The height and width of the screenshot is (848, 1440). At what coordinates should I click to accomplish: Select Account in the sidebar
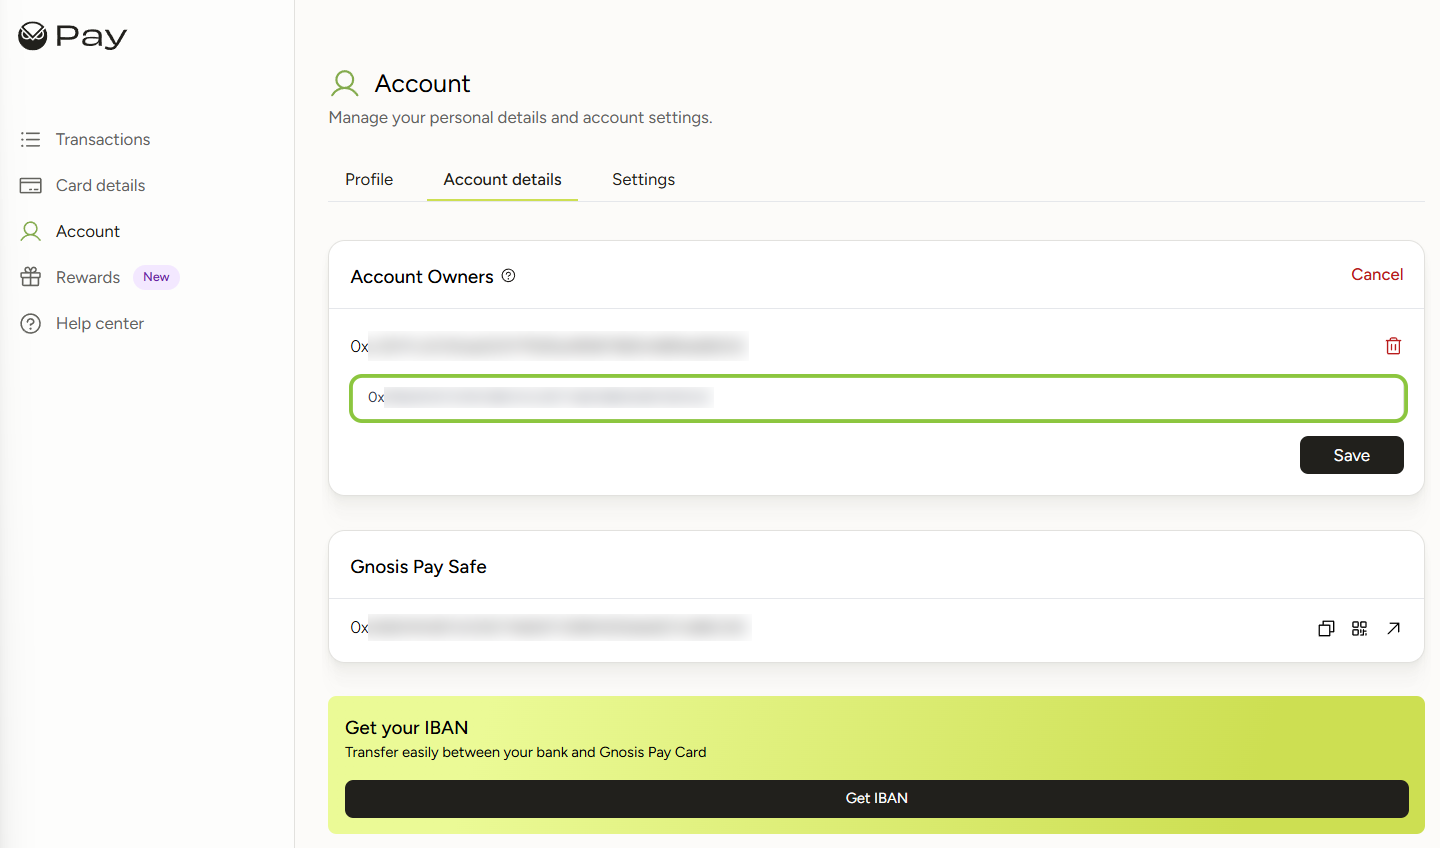(x=88, y=231)
